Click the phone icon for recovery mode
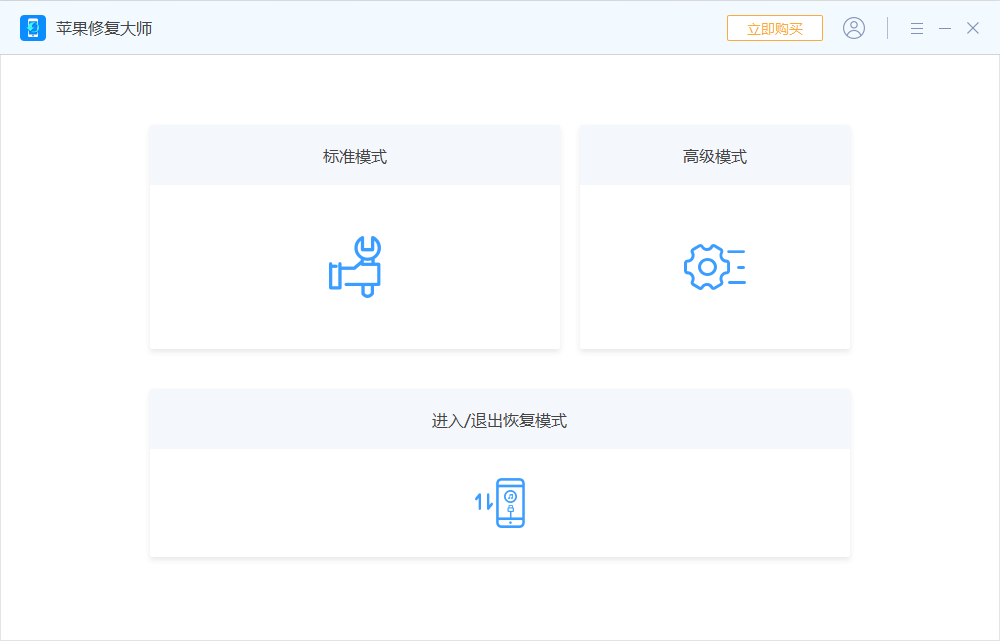The width and height of the screenshot is (1000, 641). (x=510, y=503)
